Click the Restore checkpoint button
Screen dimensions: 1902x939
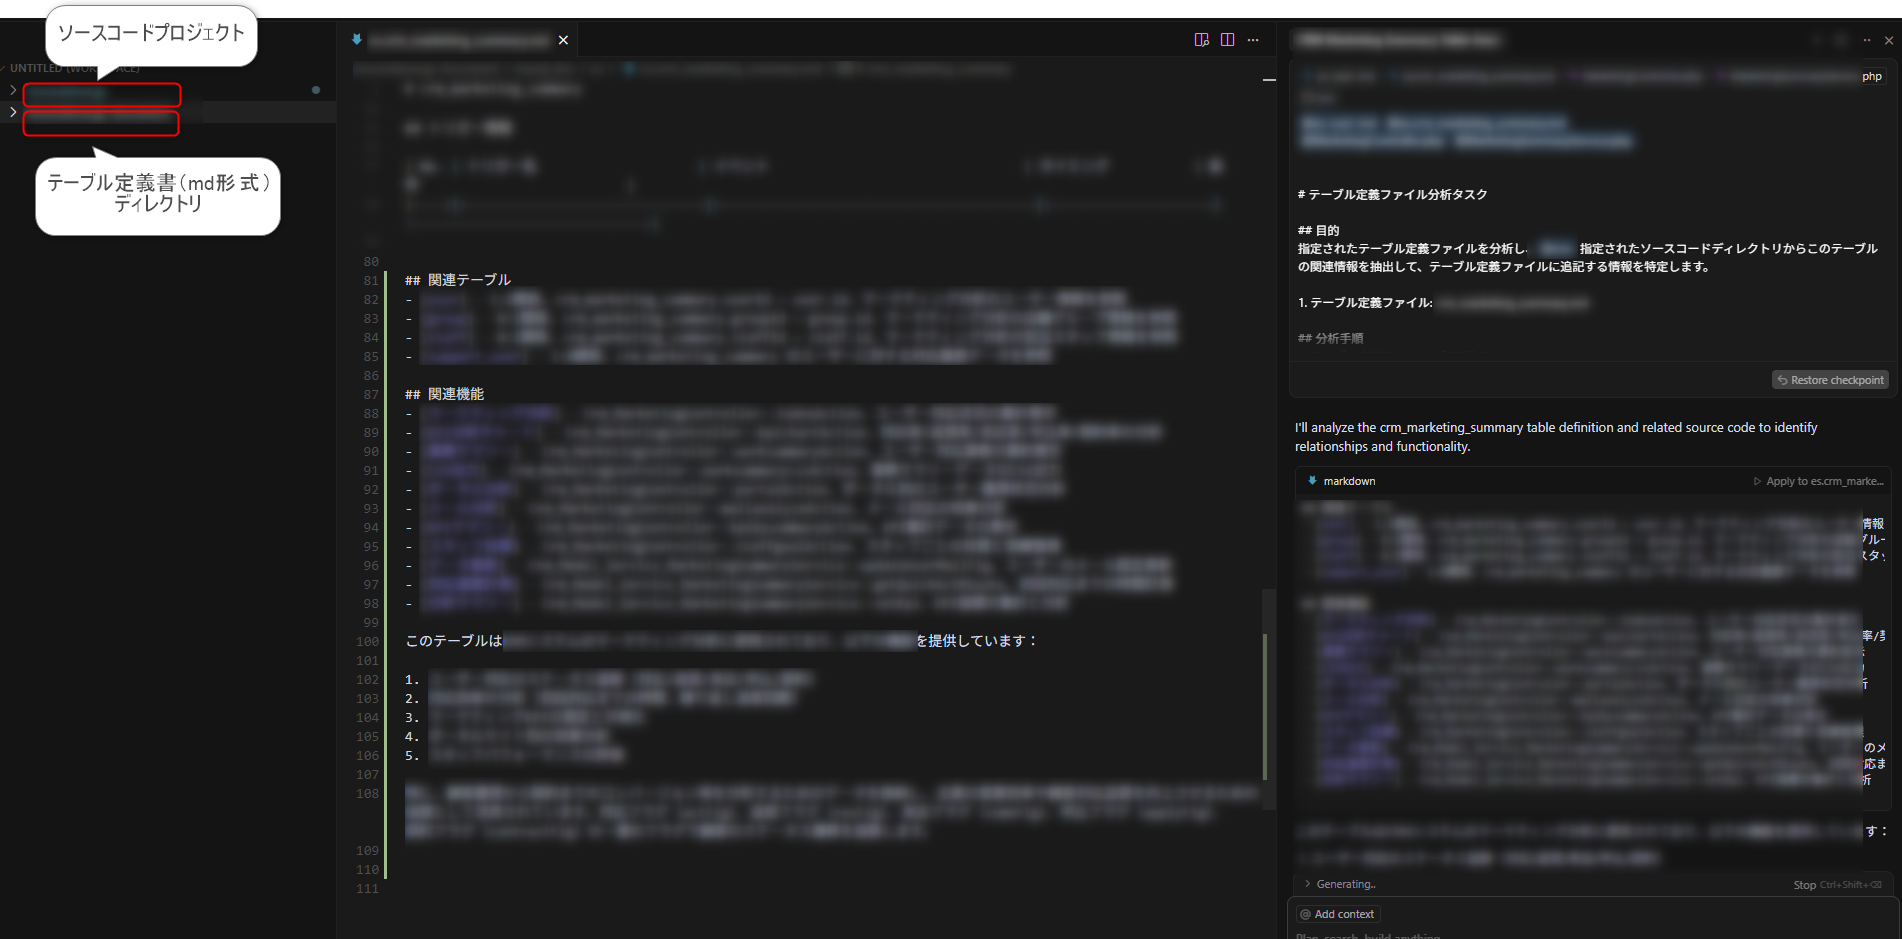(x=1830, y=380)
